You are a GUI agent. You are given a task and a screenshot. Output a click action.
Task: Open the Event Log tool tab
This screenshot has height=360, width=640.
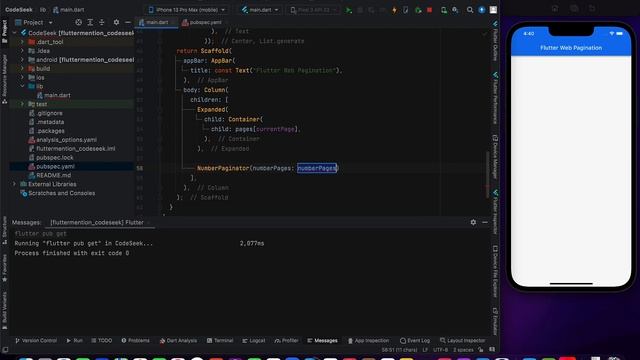coord(415,340)
